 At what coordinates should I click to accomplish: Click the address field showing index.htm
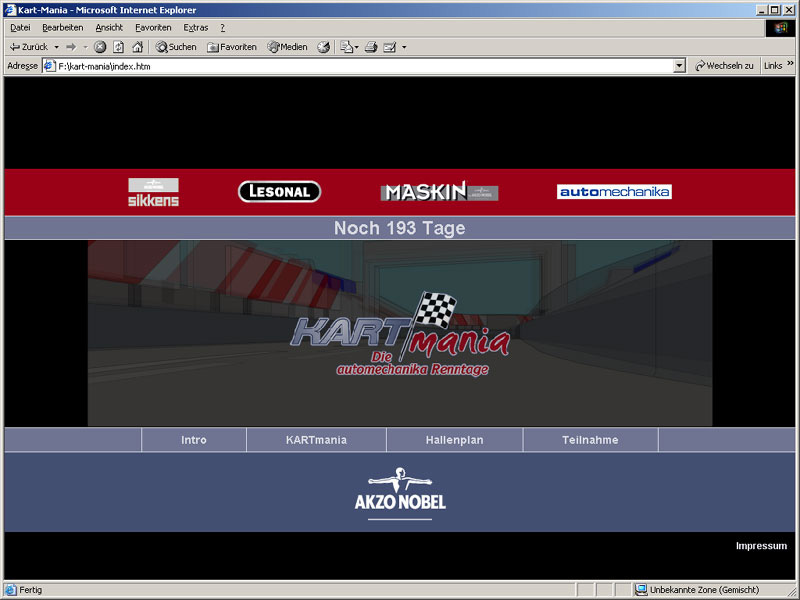tap(360, 66)
